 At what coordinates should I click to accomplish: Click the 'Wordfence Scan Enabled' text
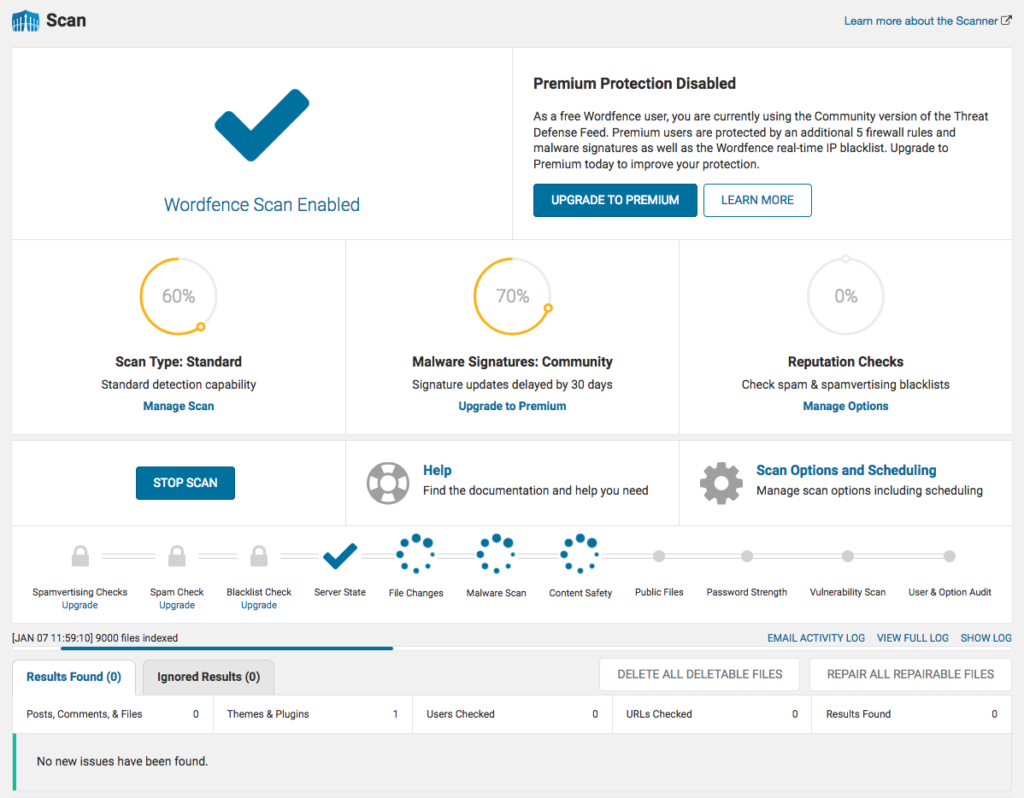(262, 204)
